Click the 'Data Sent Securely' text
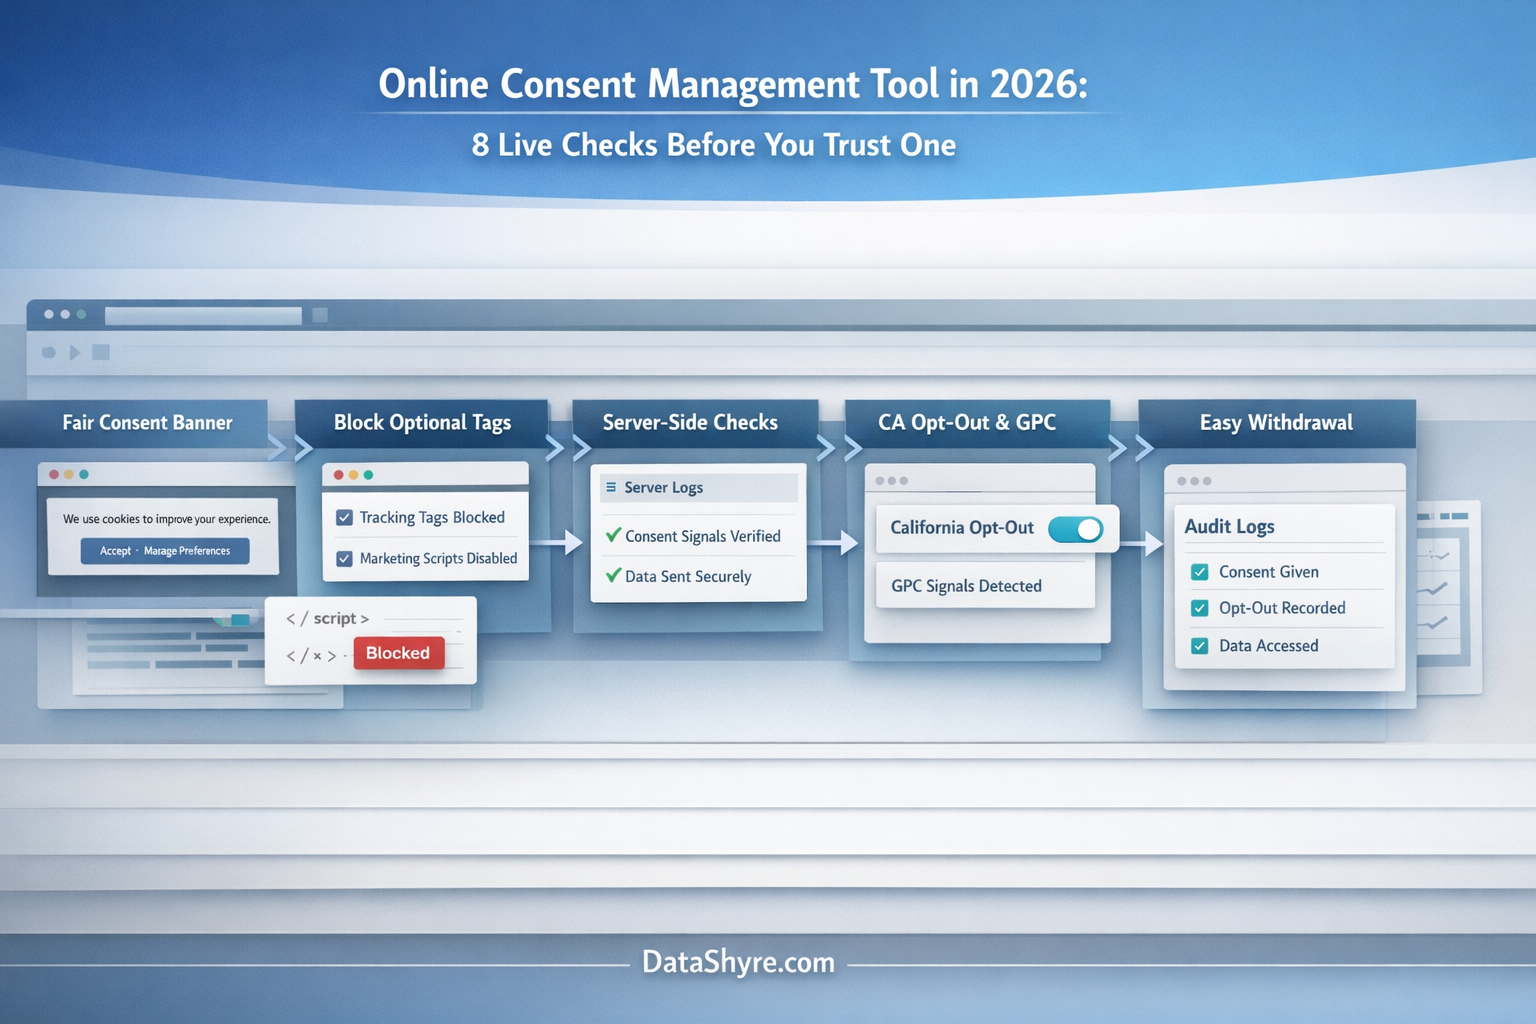 [x=688, y=576]
